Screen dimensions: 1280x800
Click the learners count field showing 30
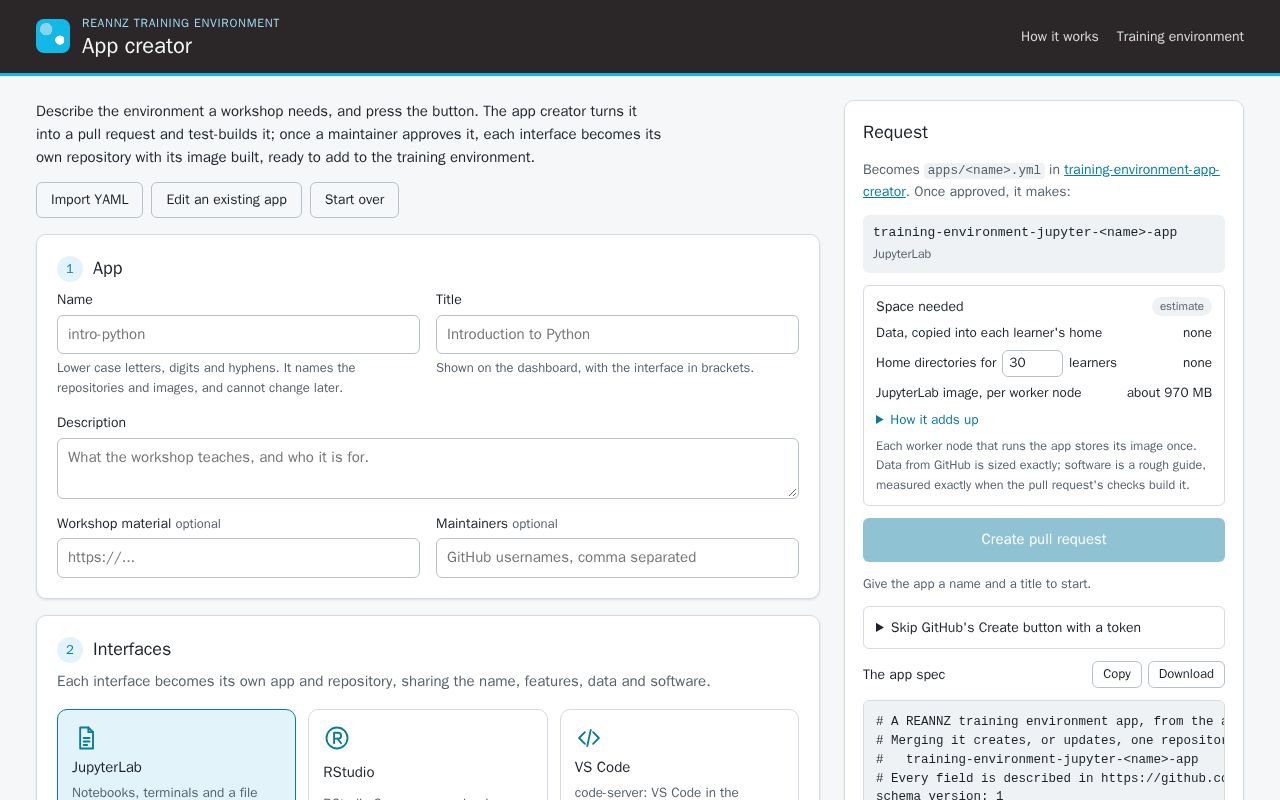[x=1032, y=363]
